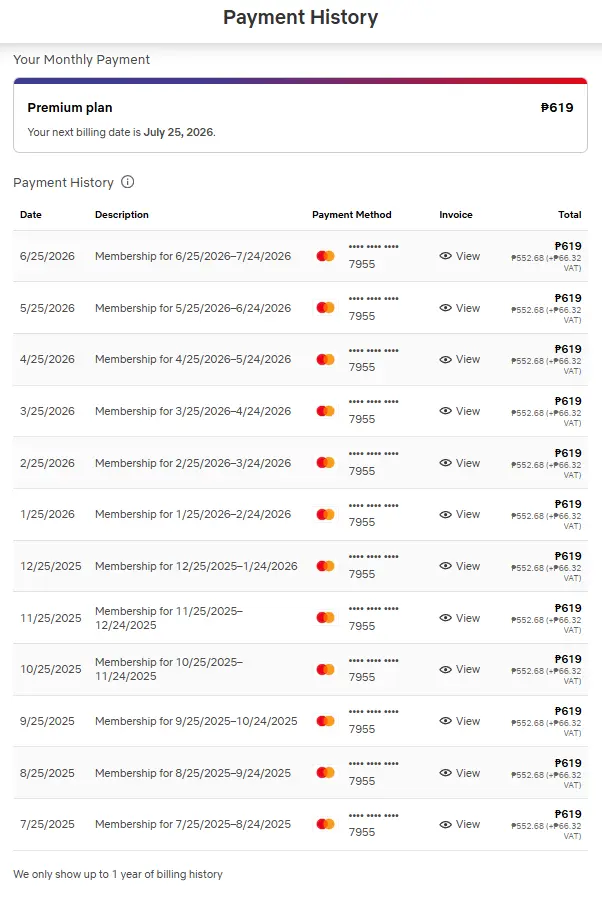Select the 2/25/2026 membership description

point(193,463)
